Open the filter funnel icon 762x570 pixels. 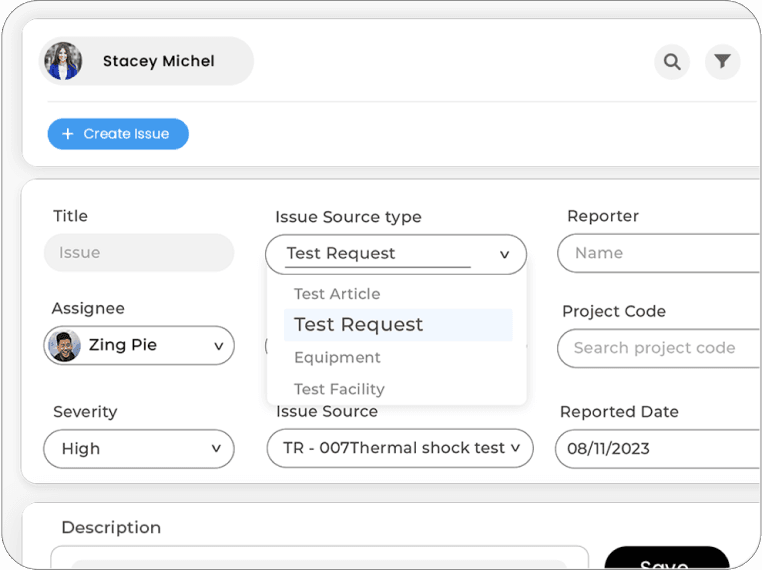pos(722,62)
